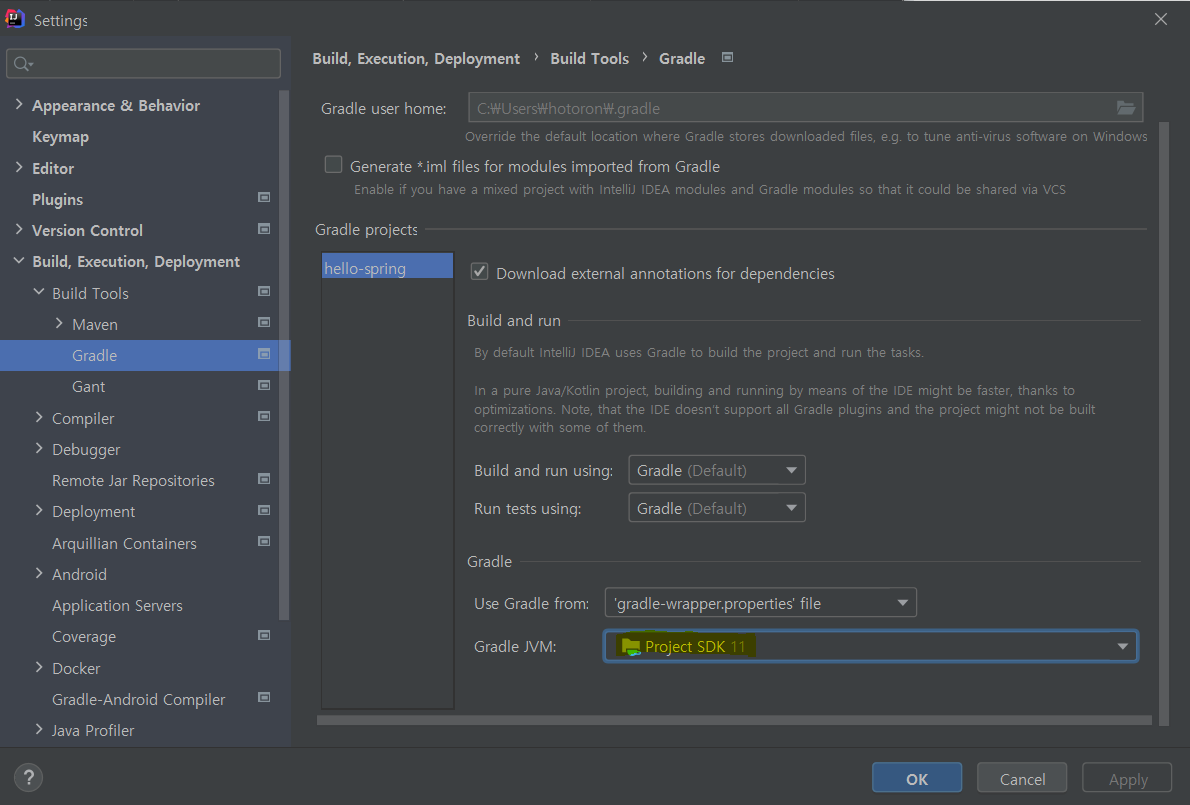Expand the Java Profiler node
Image resolution: width=1190 pixels, height=805 pixels.
[39, 729]
